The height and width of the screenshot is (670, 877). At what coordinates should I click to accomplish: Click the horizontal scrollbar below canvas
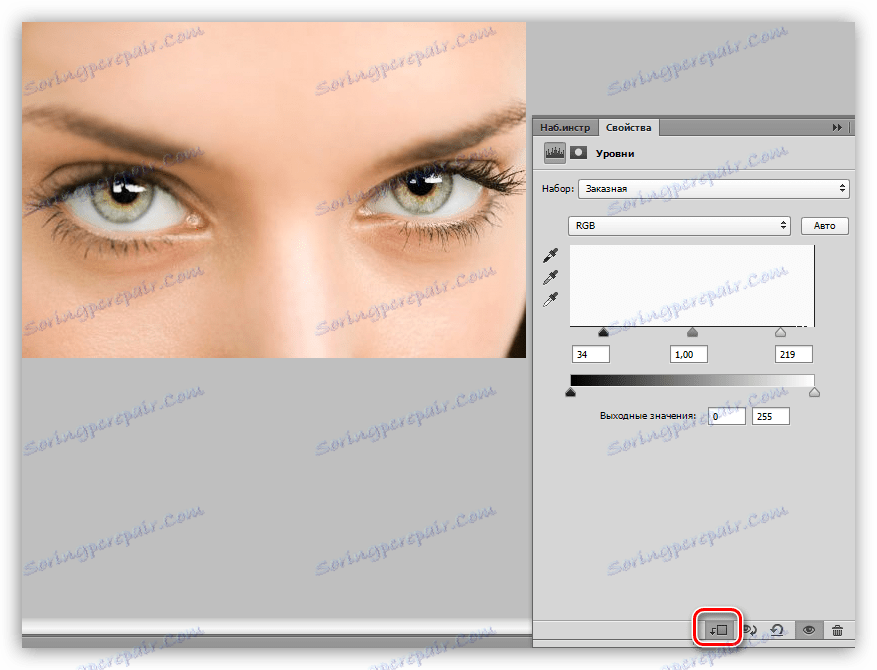click(277, 626)
